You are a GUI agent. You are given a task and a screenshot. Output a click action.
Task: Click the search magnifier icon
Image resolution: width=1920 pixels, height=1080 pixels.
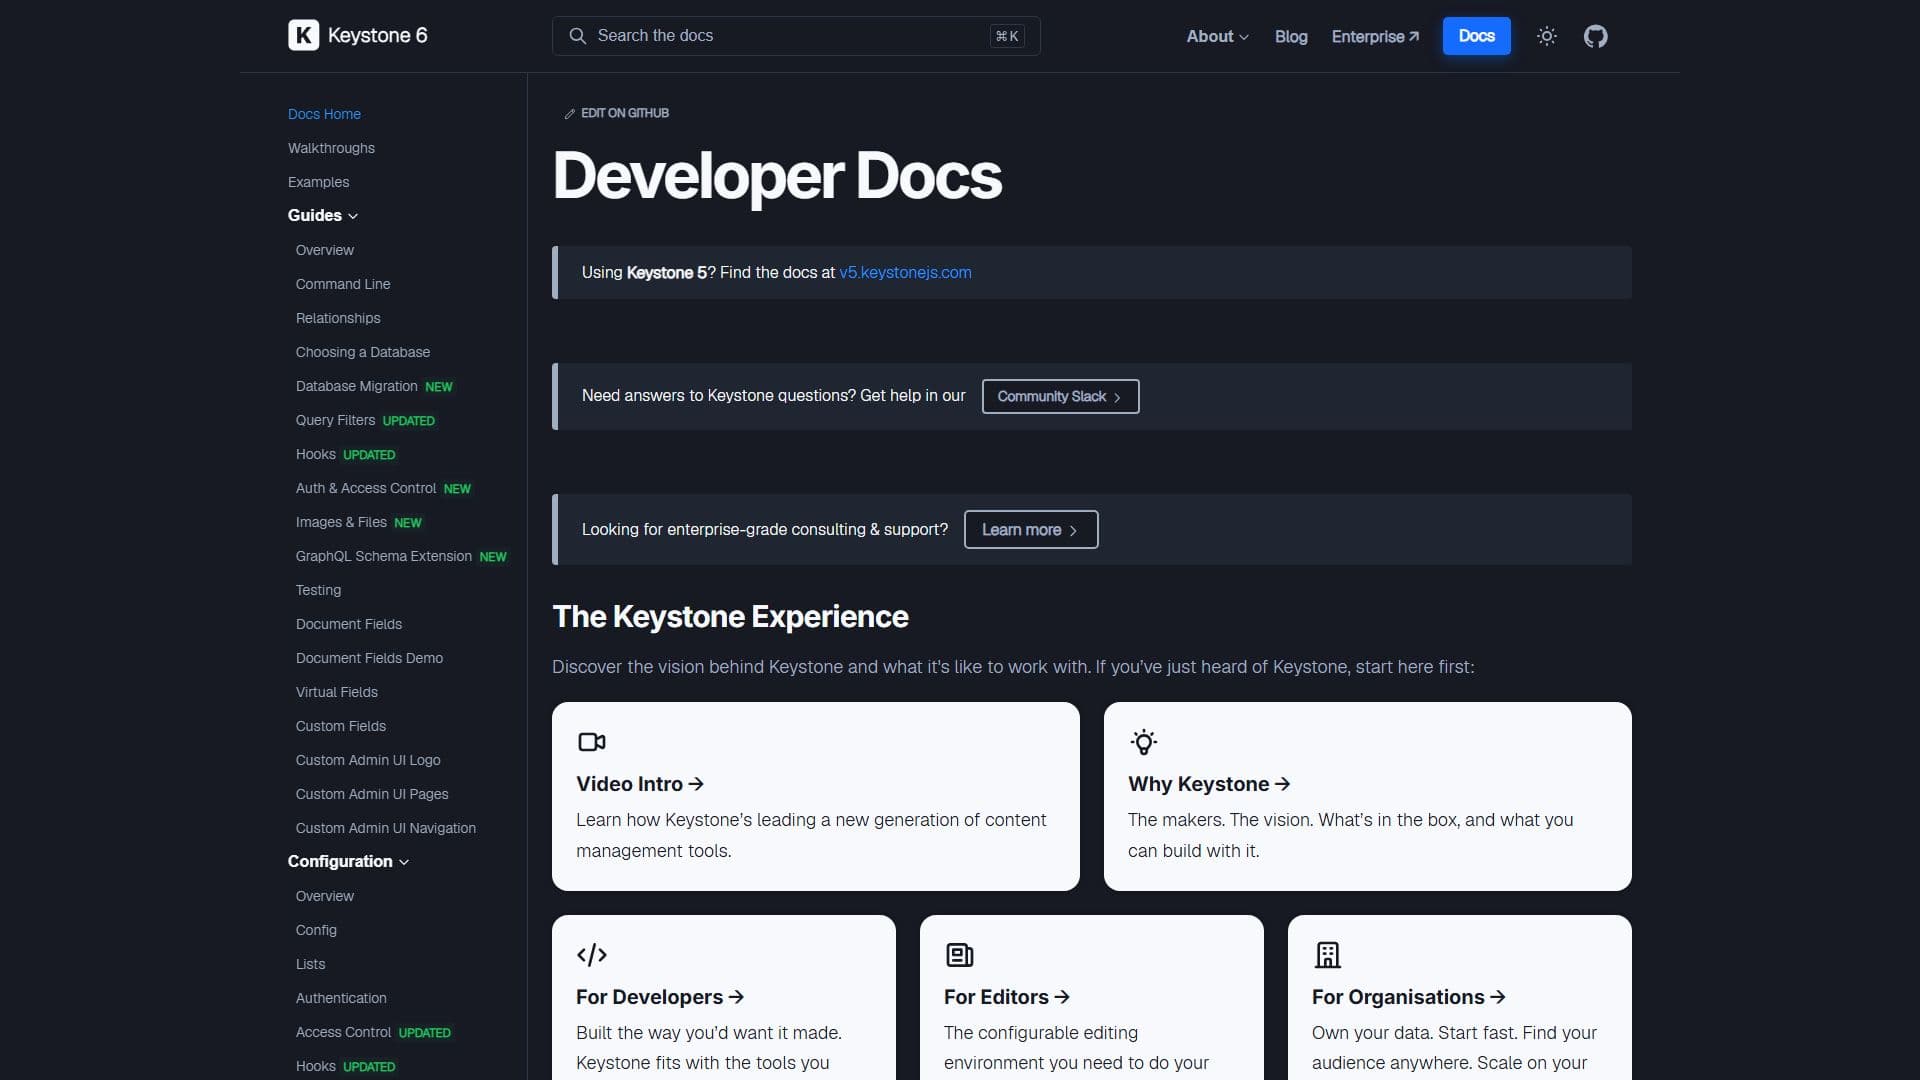pos(577,36)
